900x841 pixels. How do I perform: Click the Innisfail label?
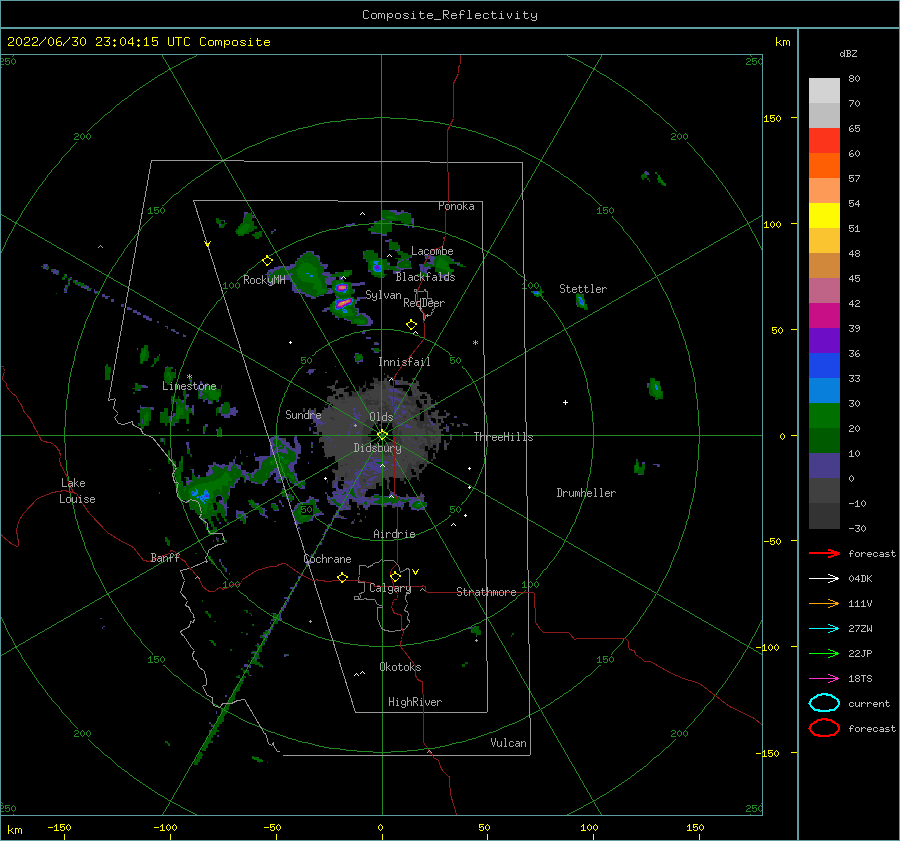[404, 362]
